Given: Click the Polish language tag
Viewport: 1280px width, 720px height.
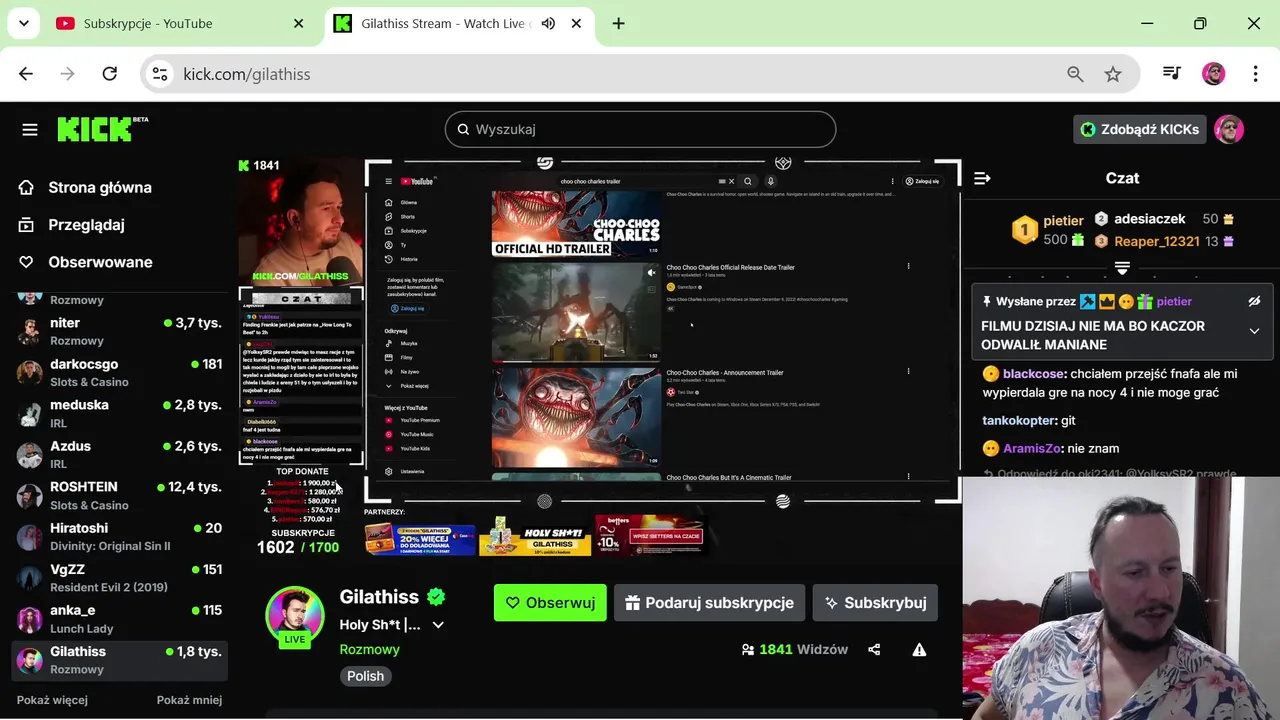Looking at the screenshot, I should [365, 676].
